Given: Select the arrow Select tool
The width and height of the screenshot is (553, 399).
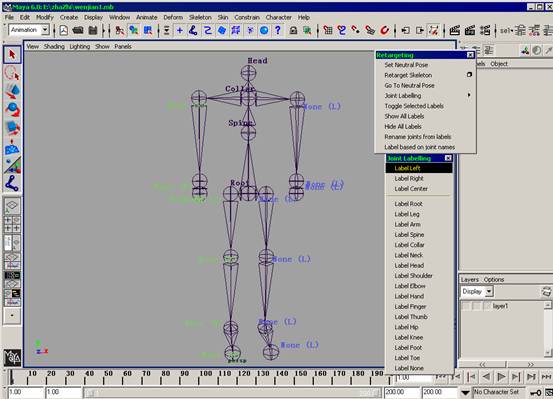Looking at the screenshot, I should (x=12, y=55).
